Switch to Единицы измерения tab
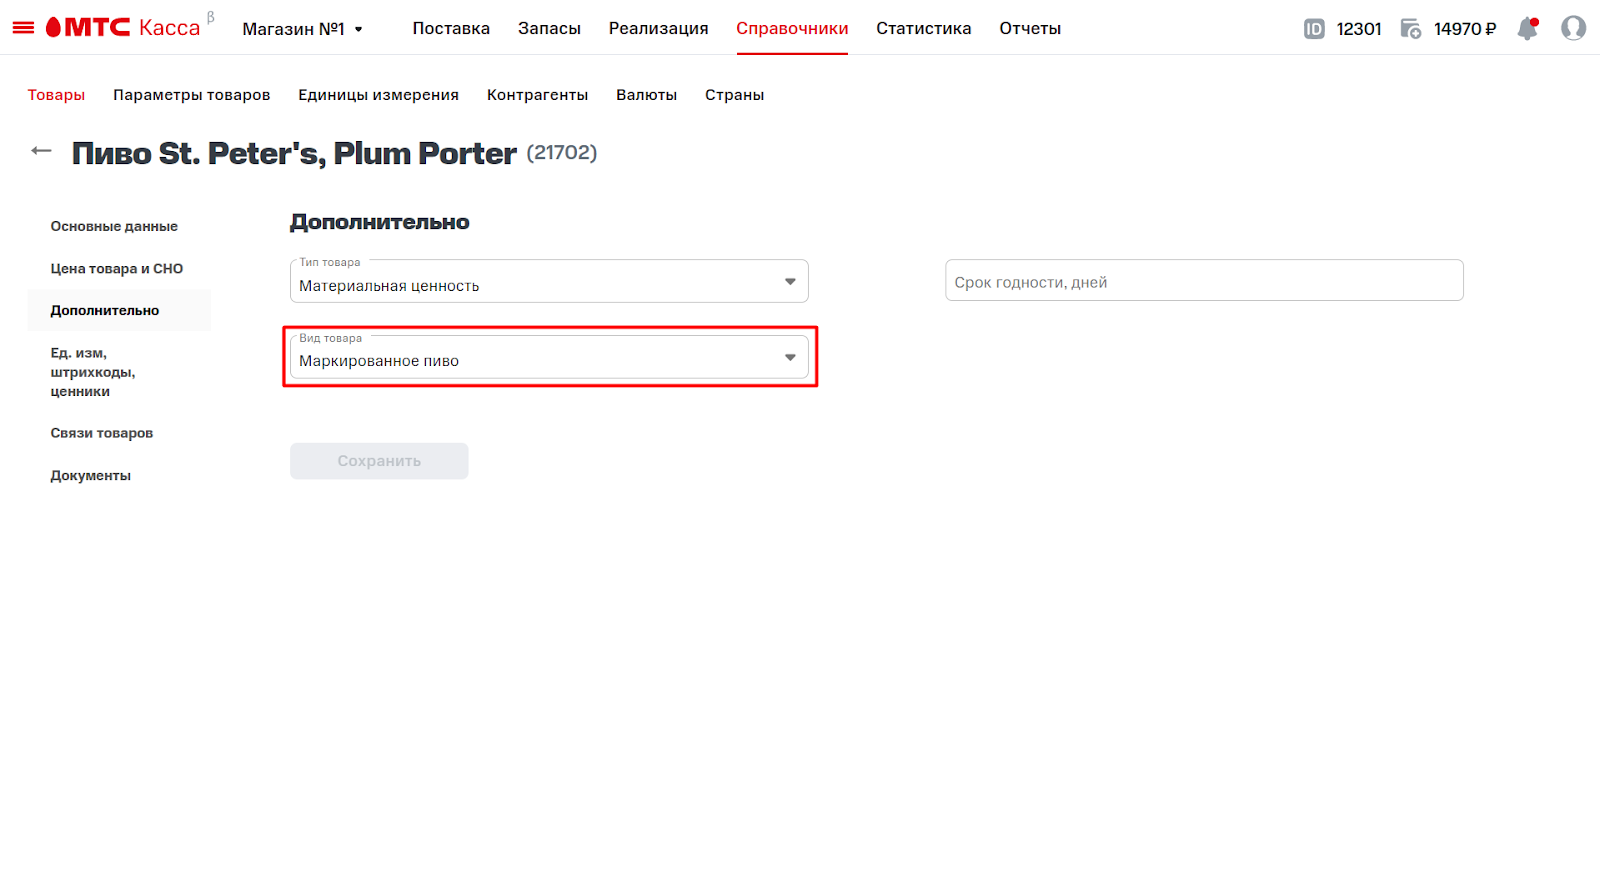Viewport: 1600px width, 878px height. tap(378, 95)
